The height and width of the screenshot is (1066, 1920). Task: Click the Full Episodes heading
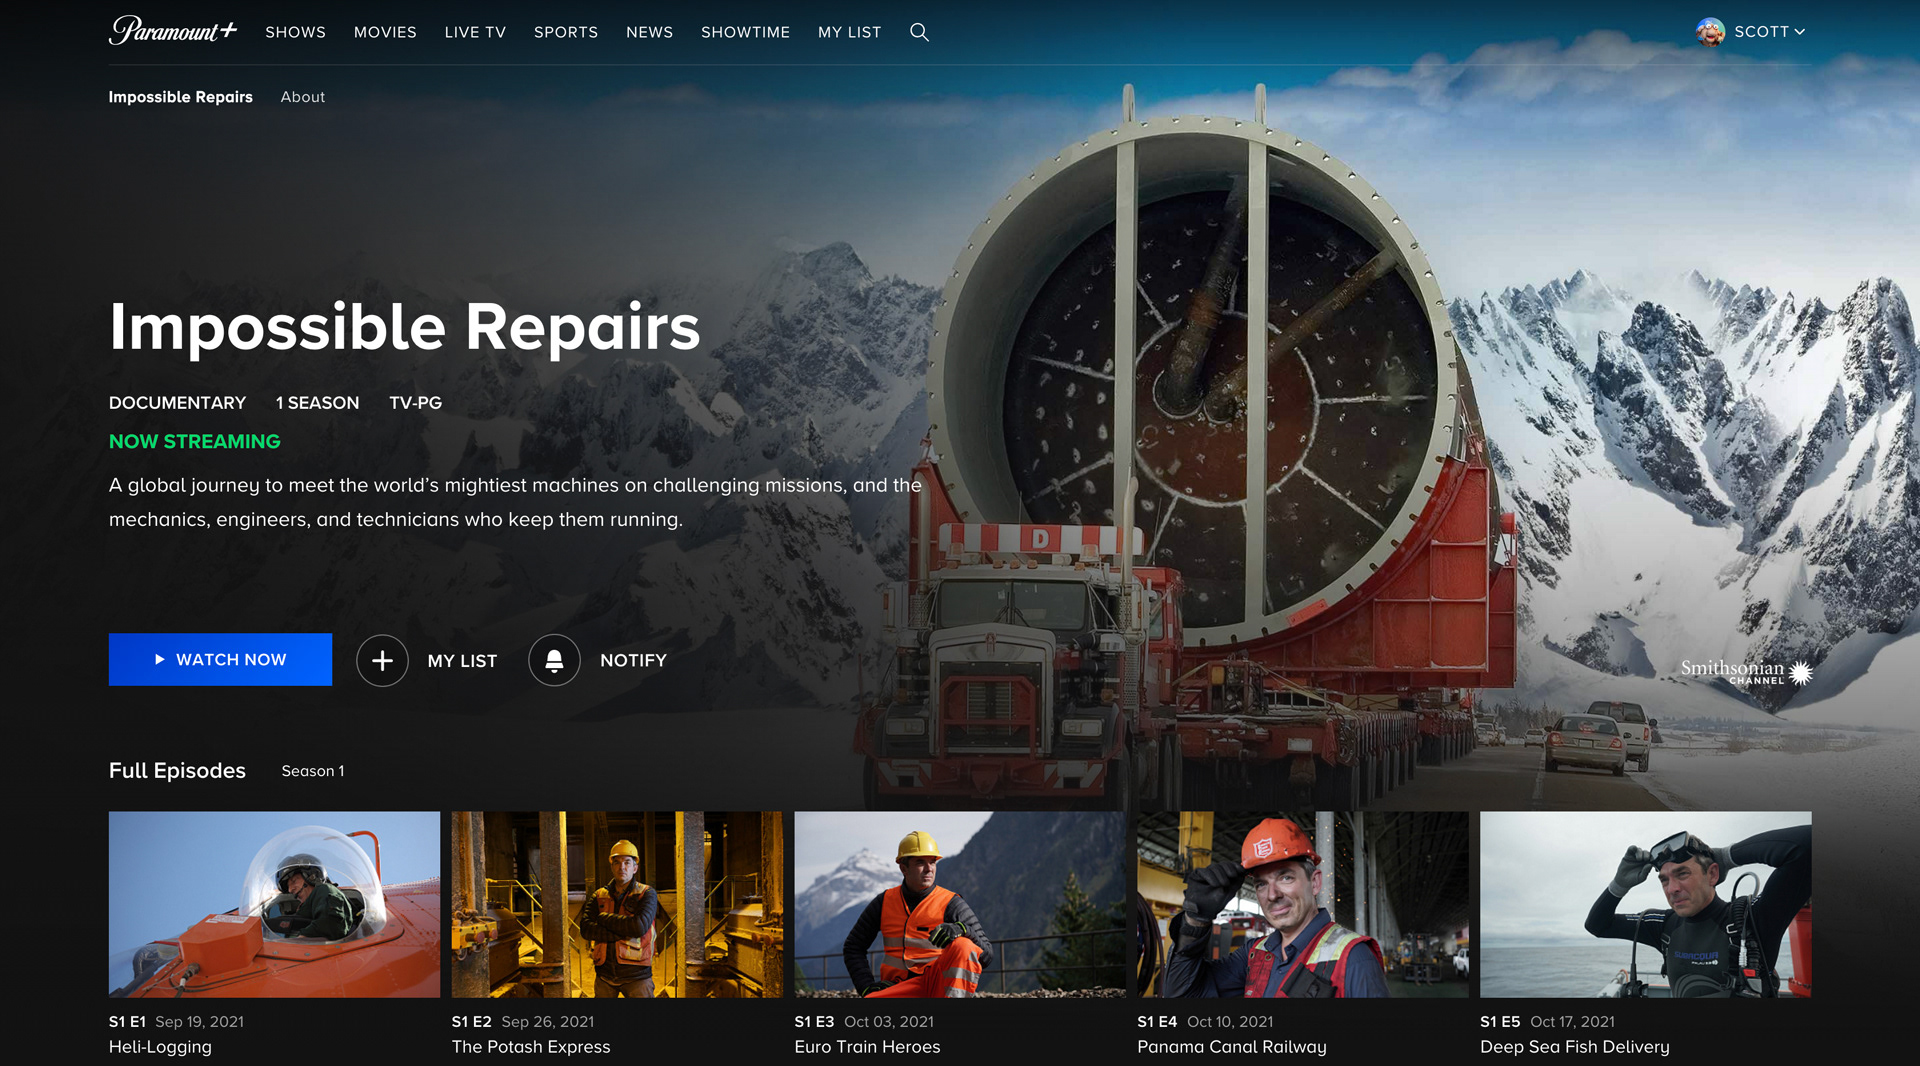pos(177,771)
